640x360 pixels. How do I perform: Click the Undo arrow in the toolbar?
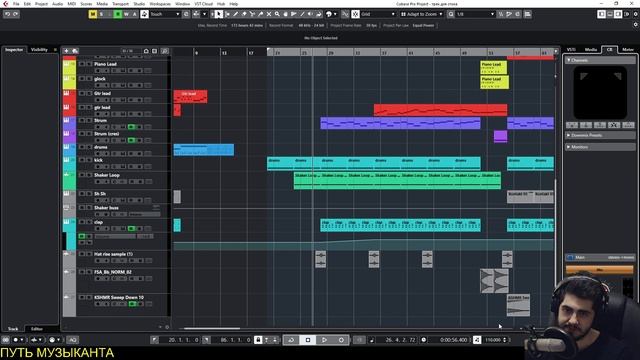[7, 14]
